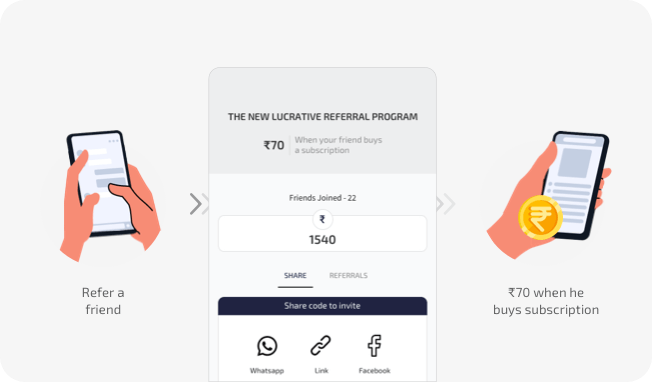Click the double chevron arrow right of card

click(x=446, y=204)
